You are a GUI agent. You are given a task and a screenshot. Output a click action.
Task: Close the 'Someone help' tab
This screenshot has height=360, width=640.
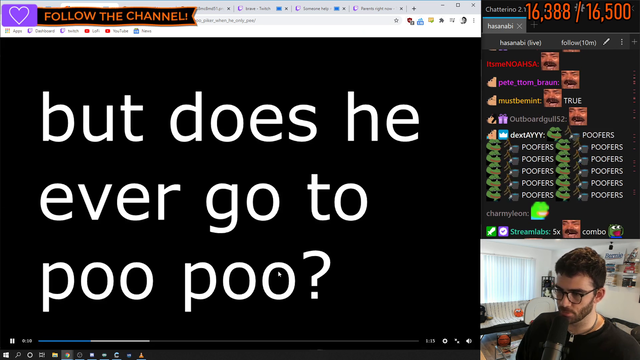click(344, 9)
